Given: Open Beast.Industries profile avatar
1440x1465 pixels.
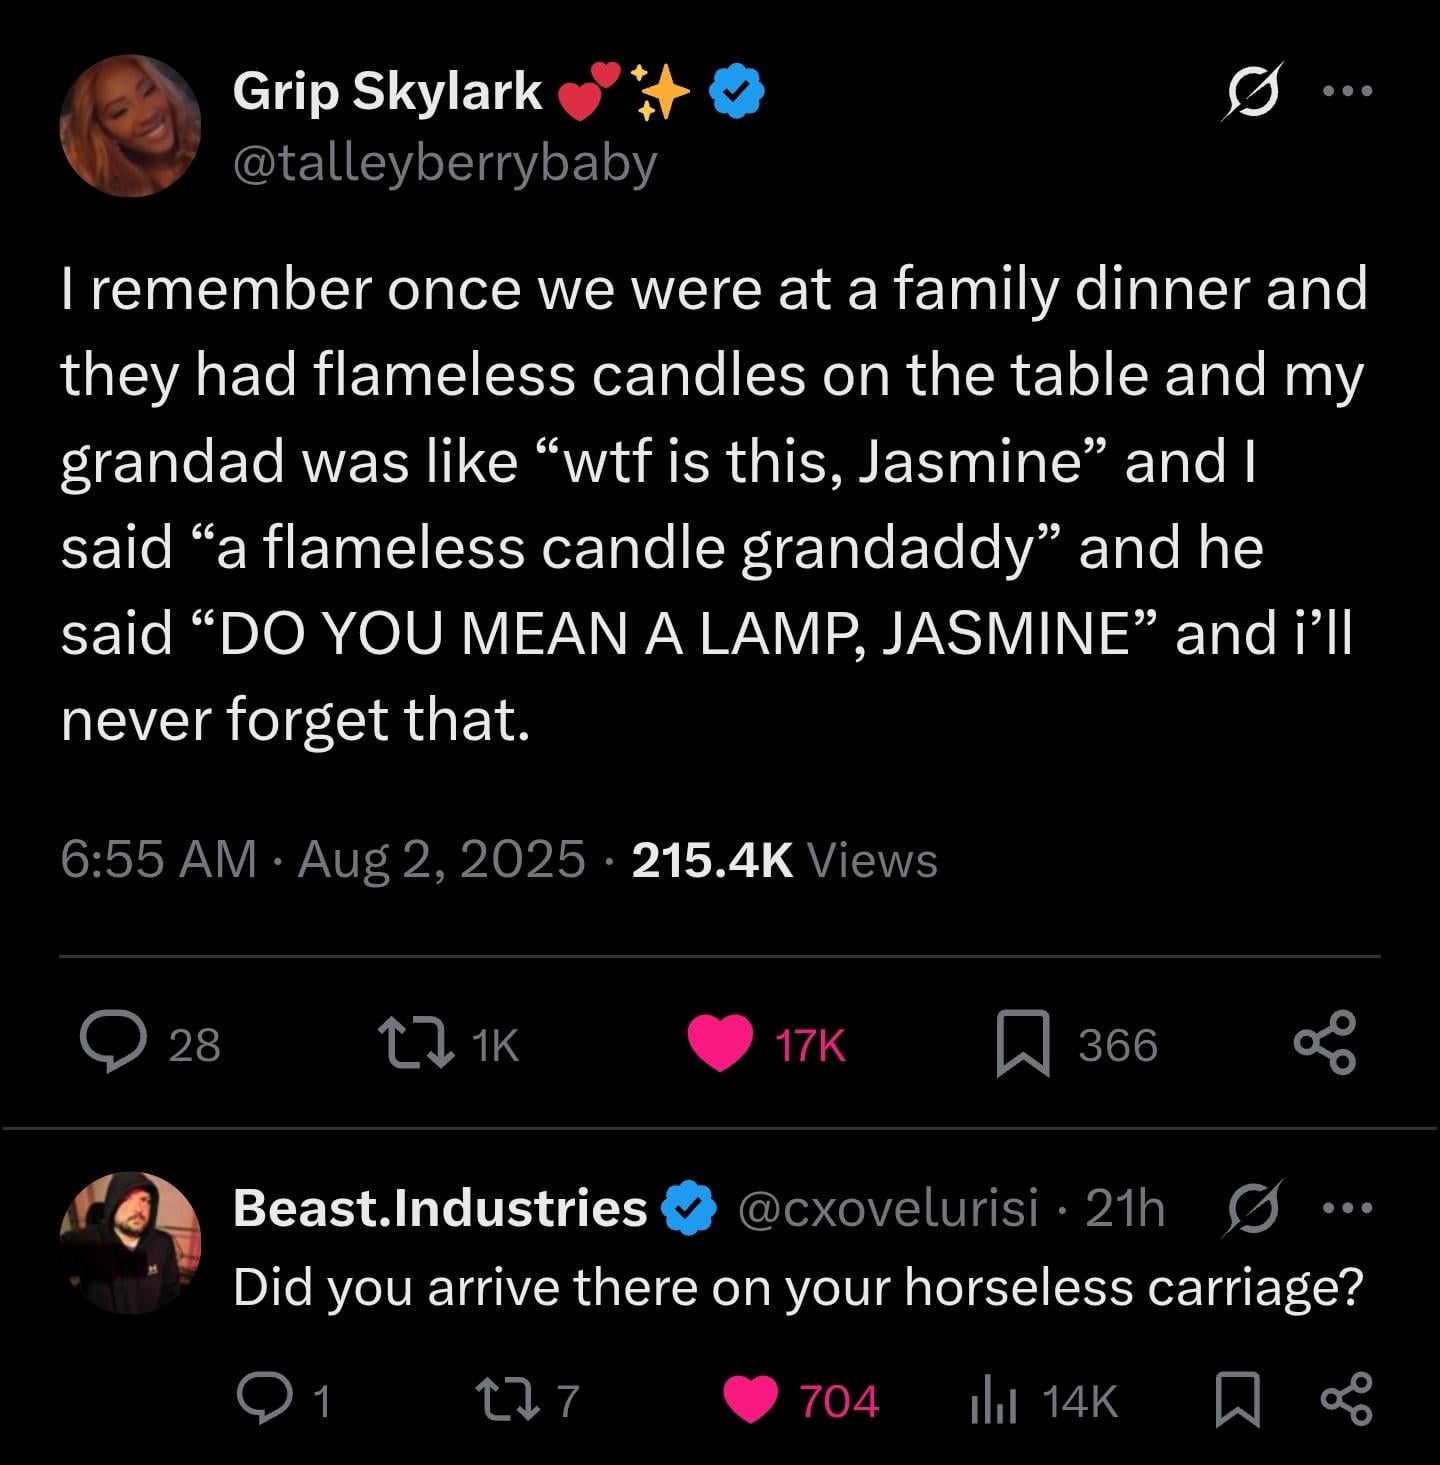Looking at the screenshot, I should click(x=130, y=1242).
